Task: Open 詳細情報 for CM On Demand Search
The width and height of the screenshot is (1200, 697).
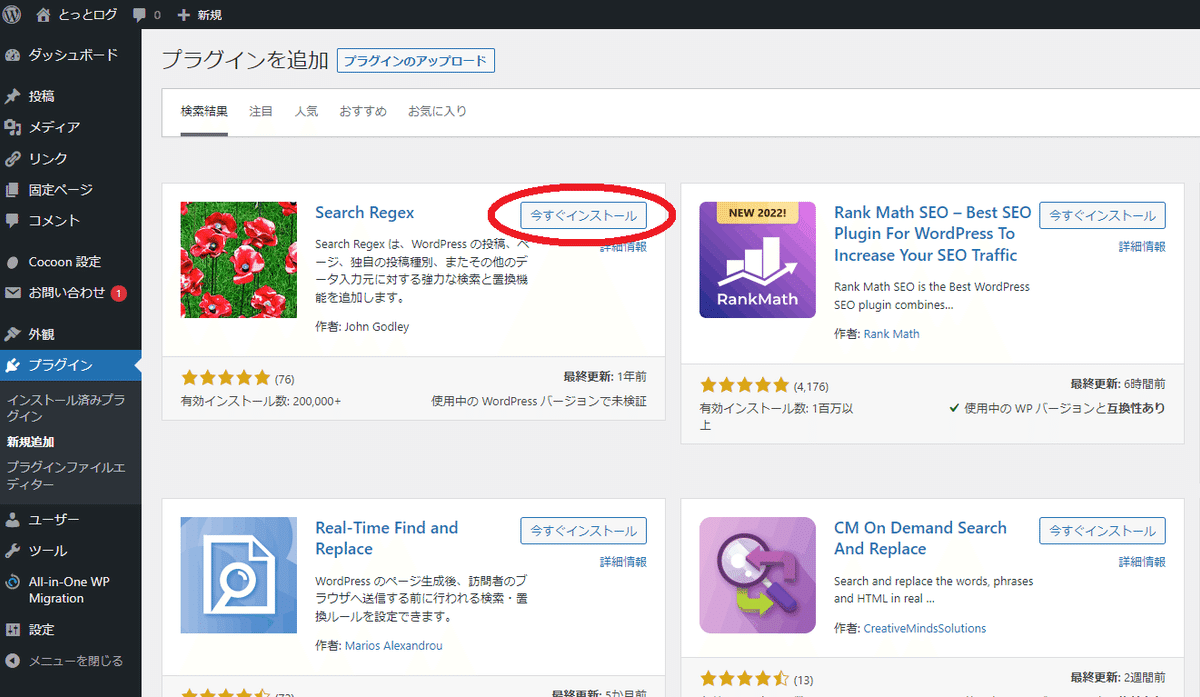Action: [1142, 561]
